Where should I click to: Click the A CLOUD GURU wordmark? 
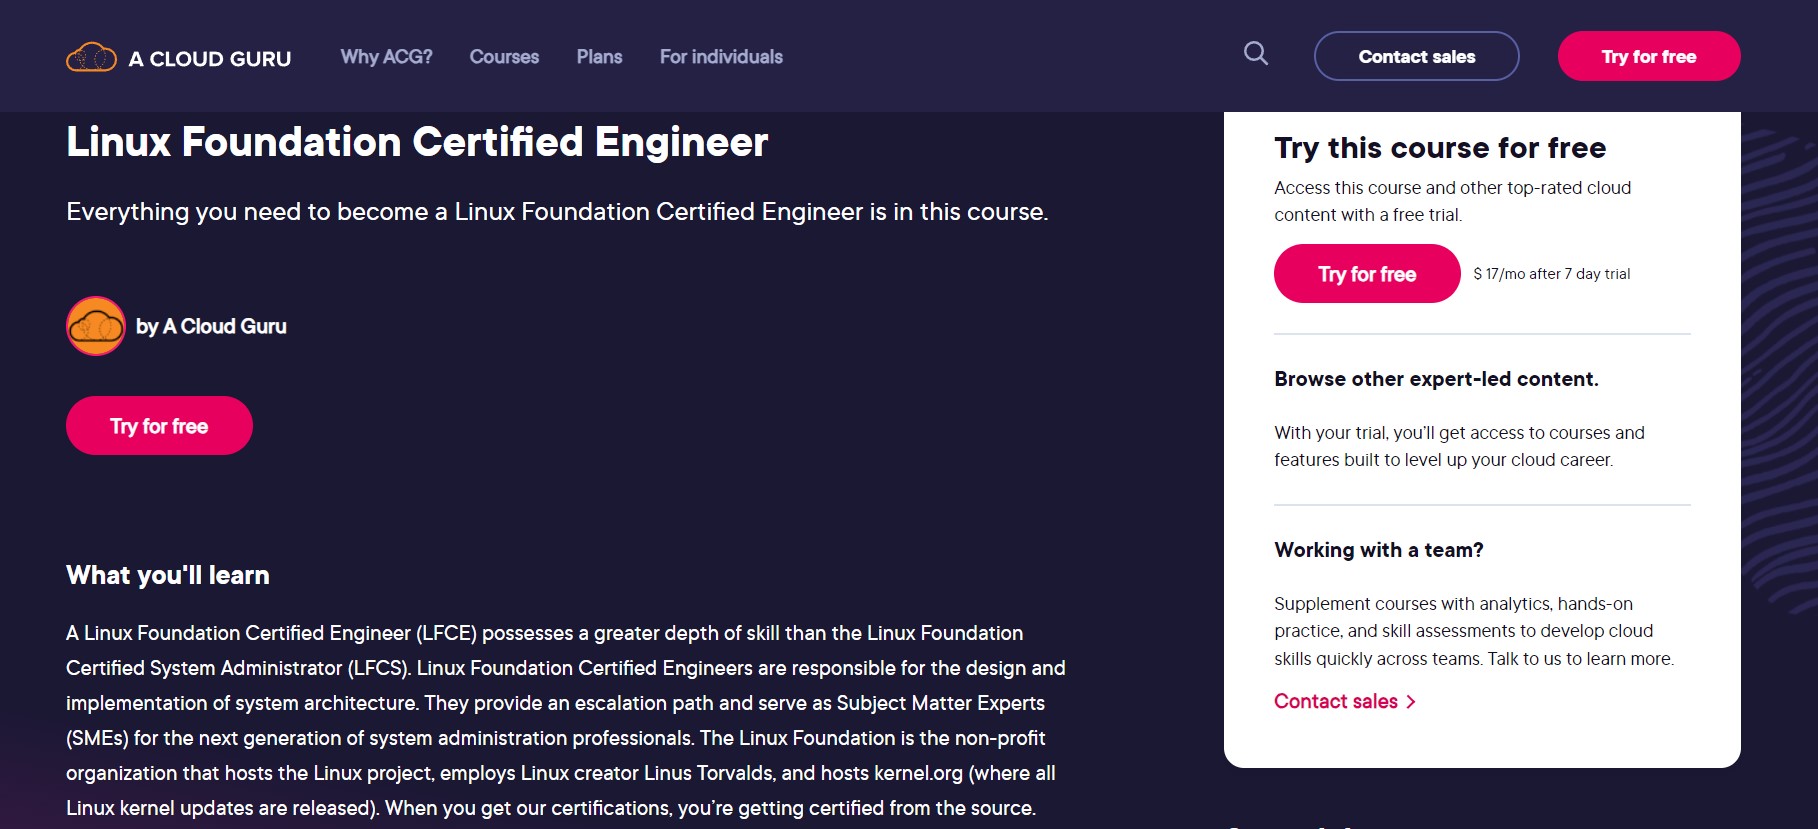click(x=210, y=59)
